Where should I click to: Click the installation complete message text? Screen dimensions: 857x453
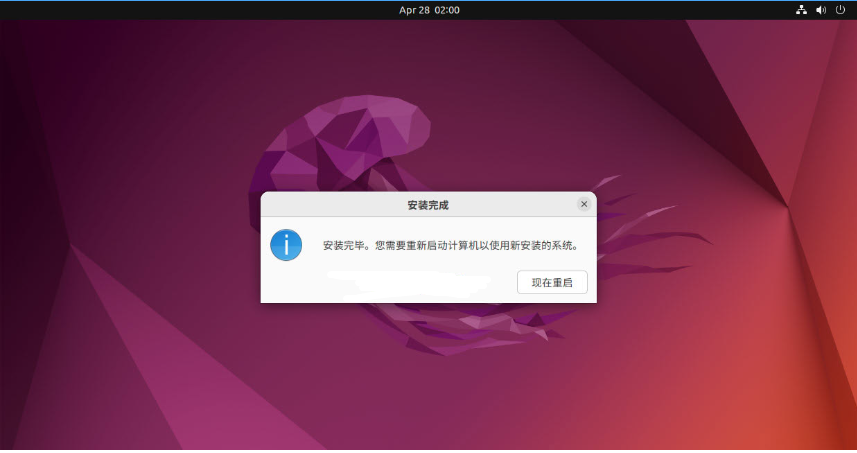(450, 245)
